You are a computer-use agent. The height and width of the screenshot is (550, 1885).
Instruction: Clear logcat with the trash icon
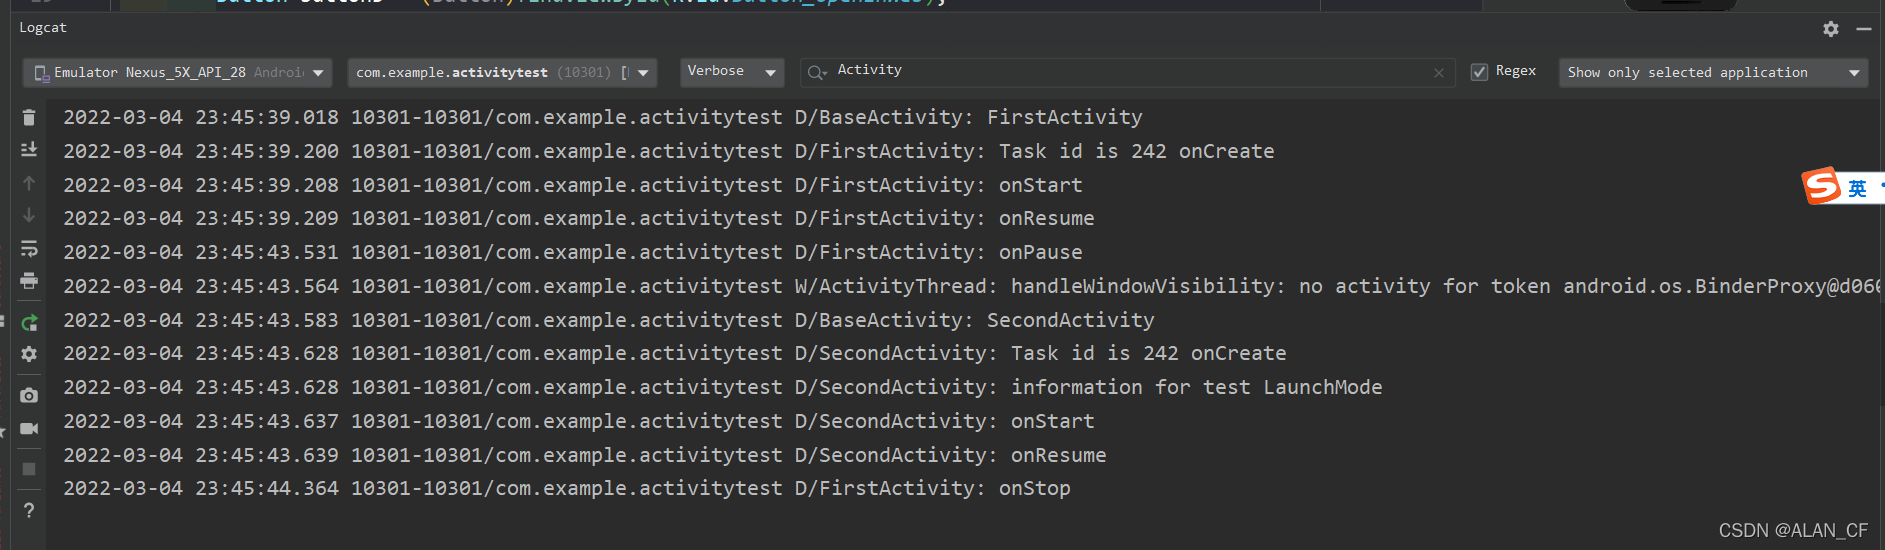tap(29, 117)
